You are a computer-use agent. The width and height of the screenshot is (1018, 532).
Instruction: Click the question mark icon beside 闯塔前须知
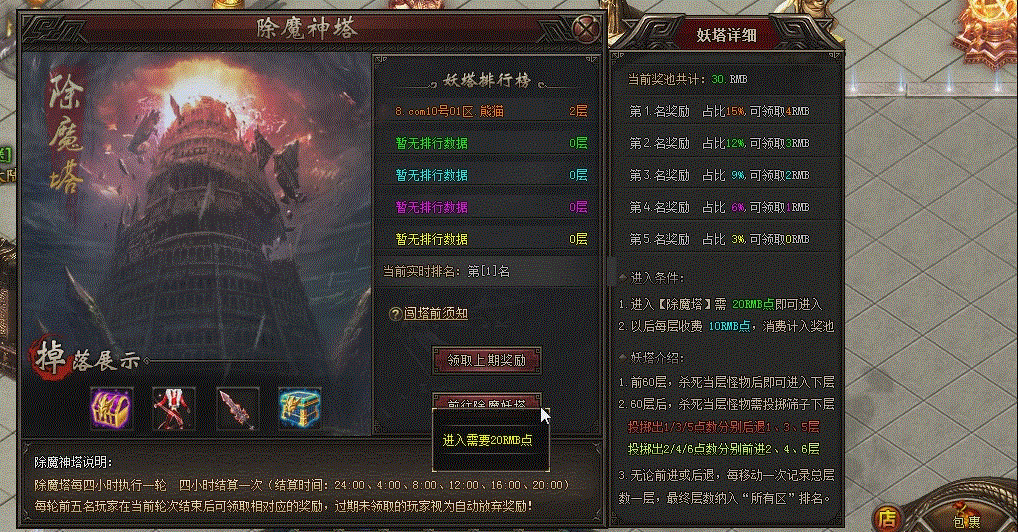click(395, 314)
